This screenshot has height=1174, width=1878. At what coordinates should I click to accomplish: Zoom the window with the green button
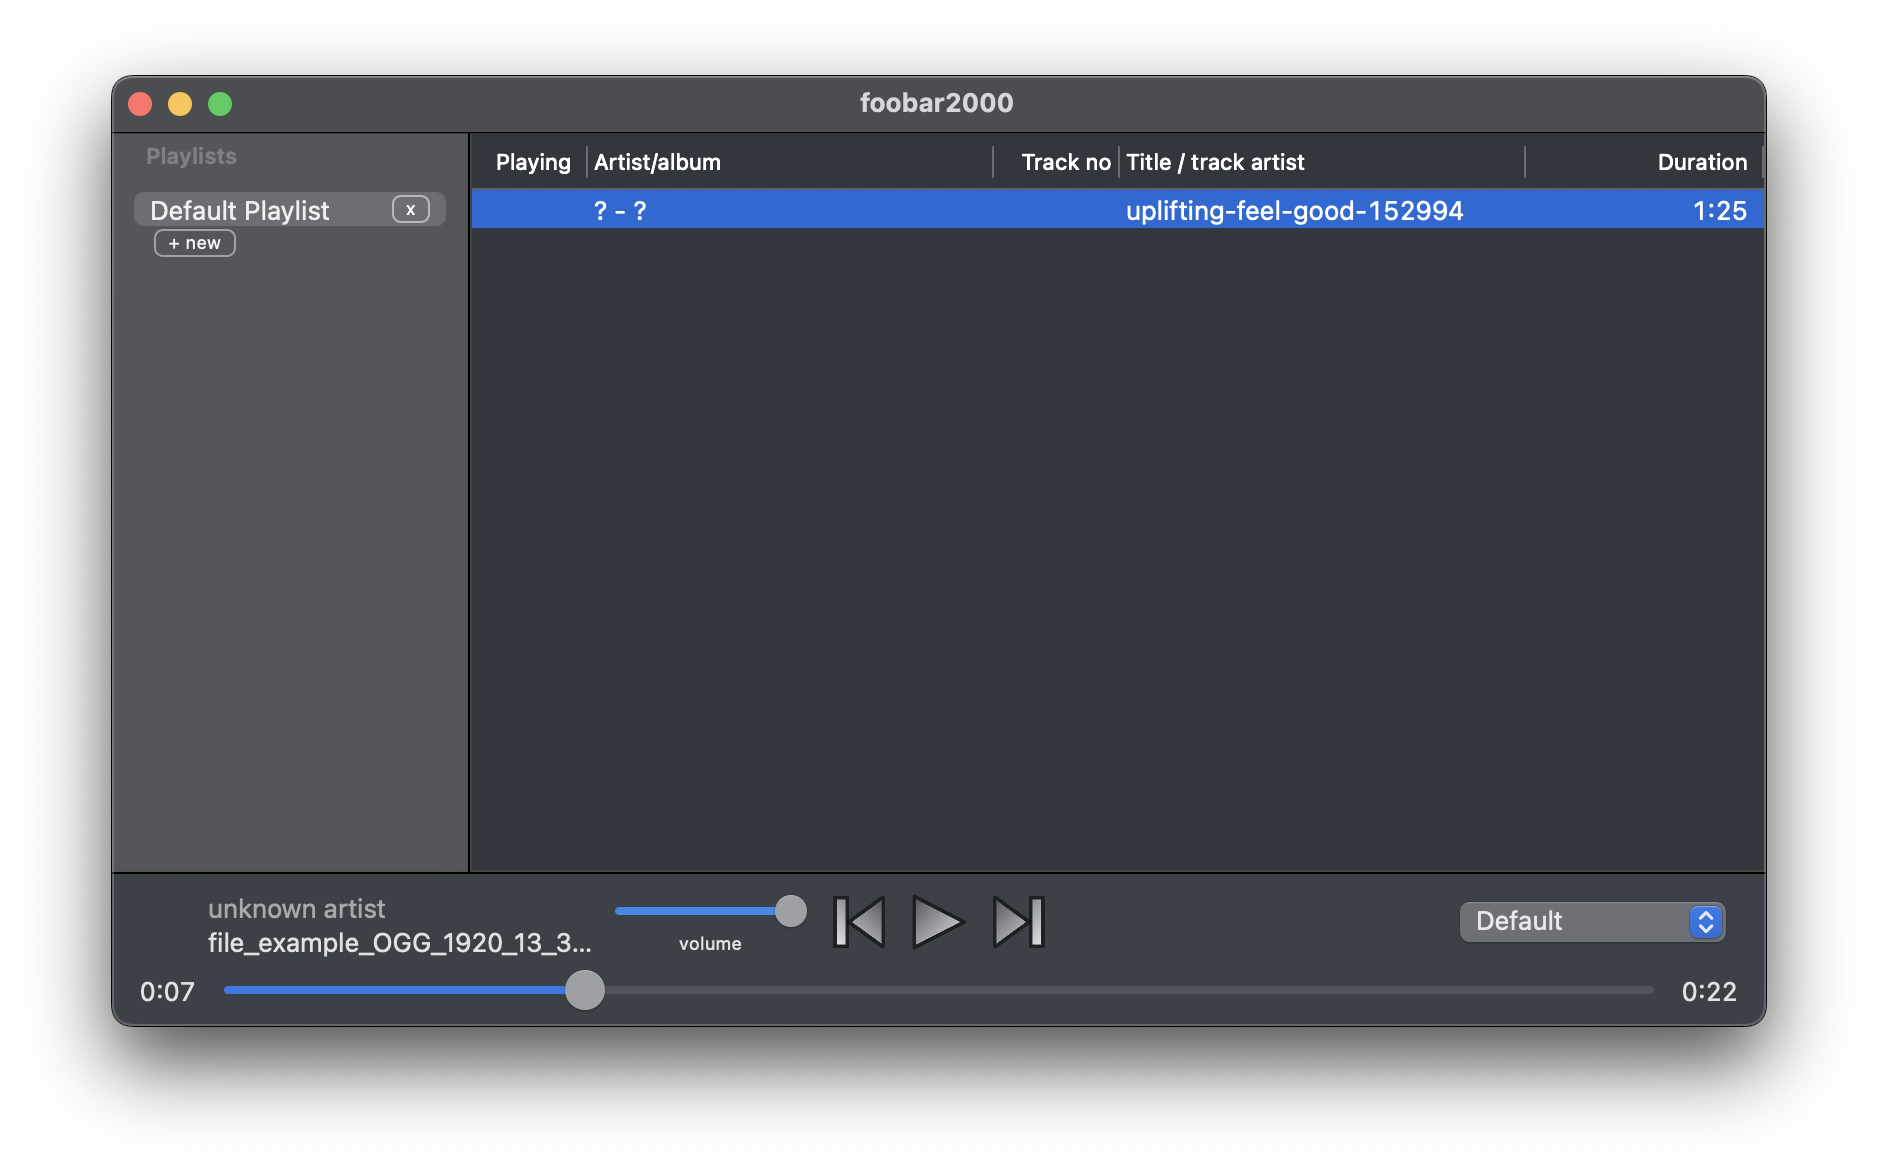click(x=220, y=104)
